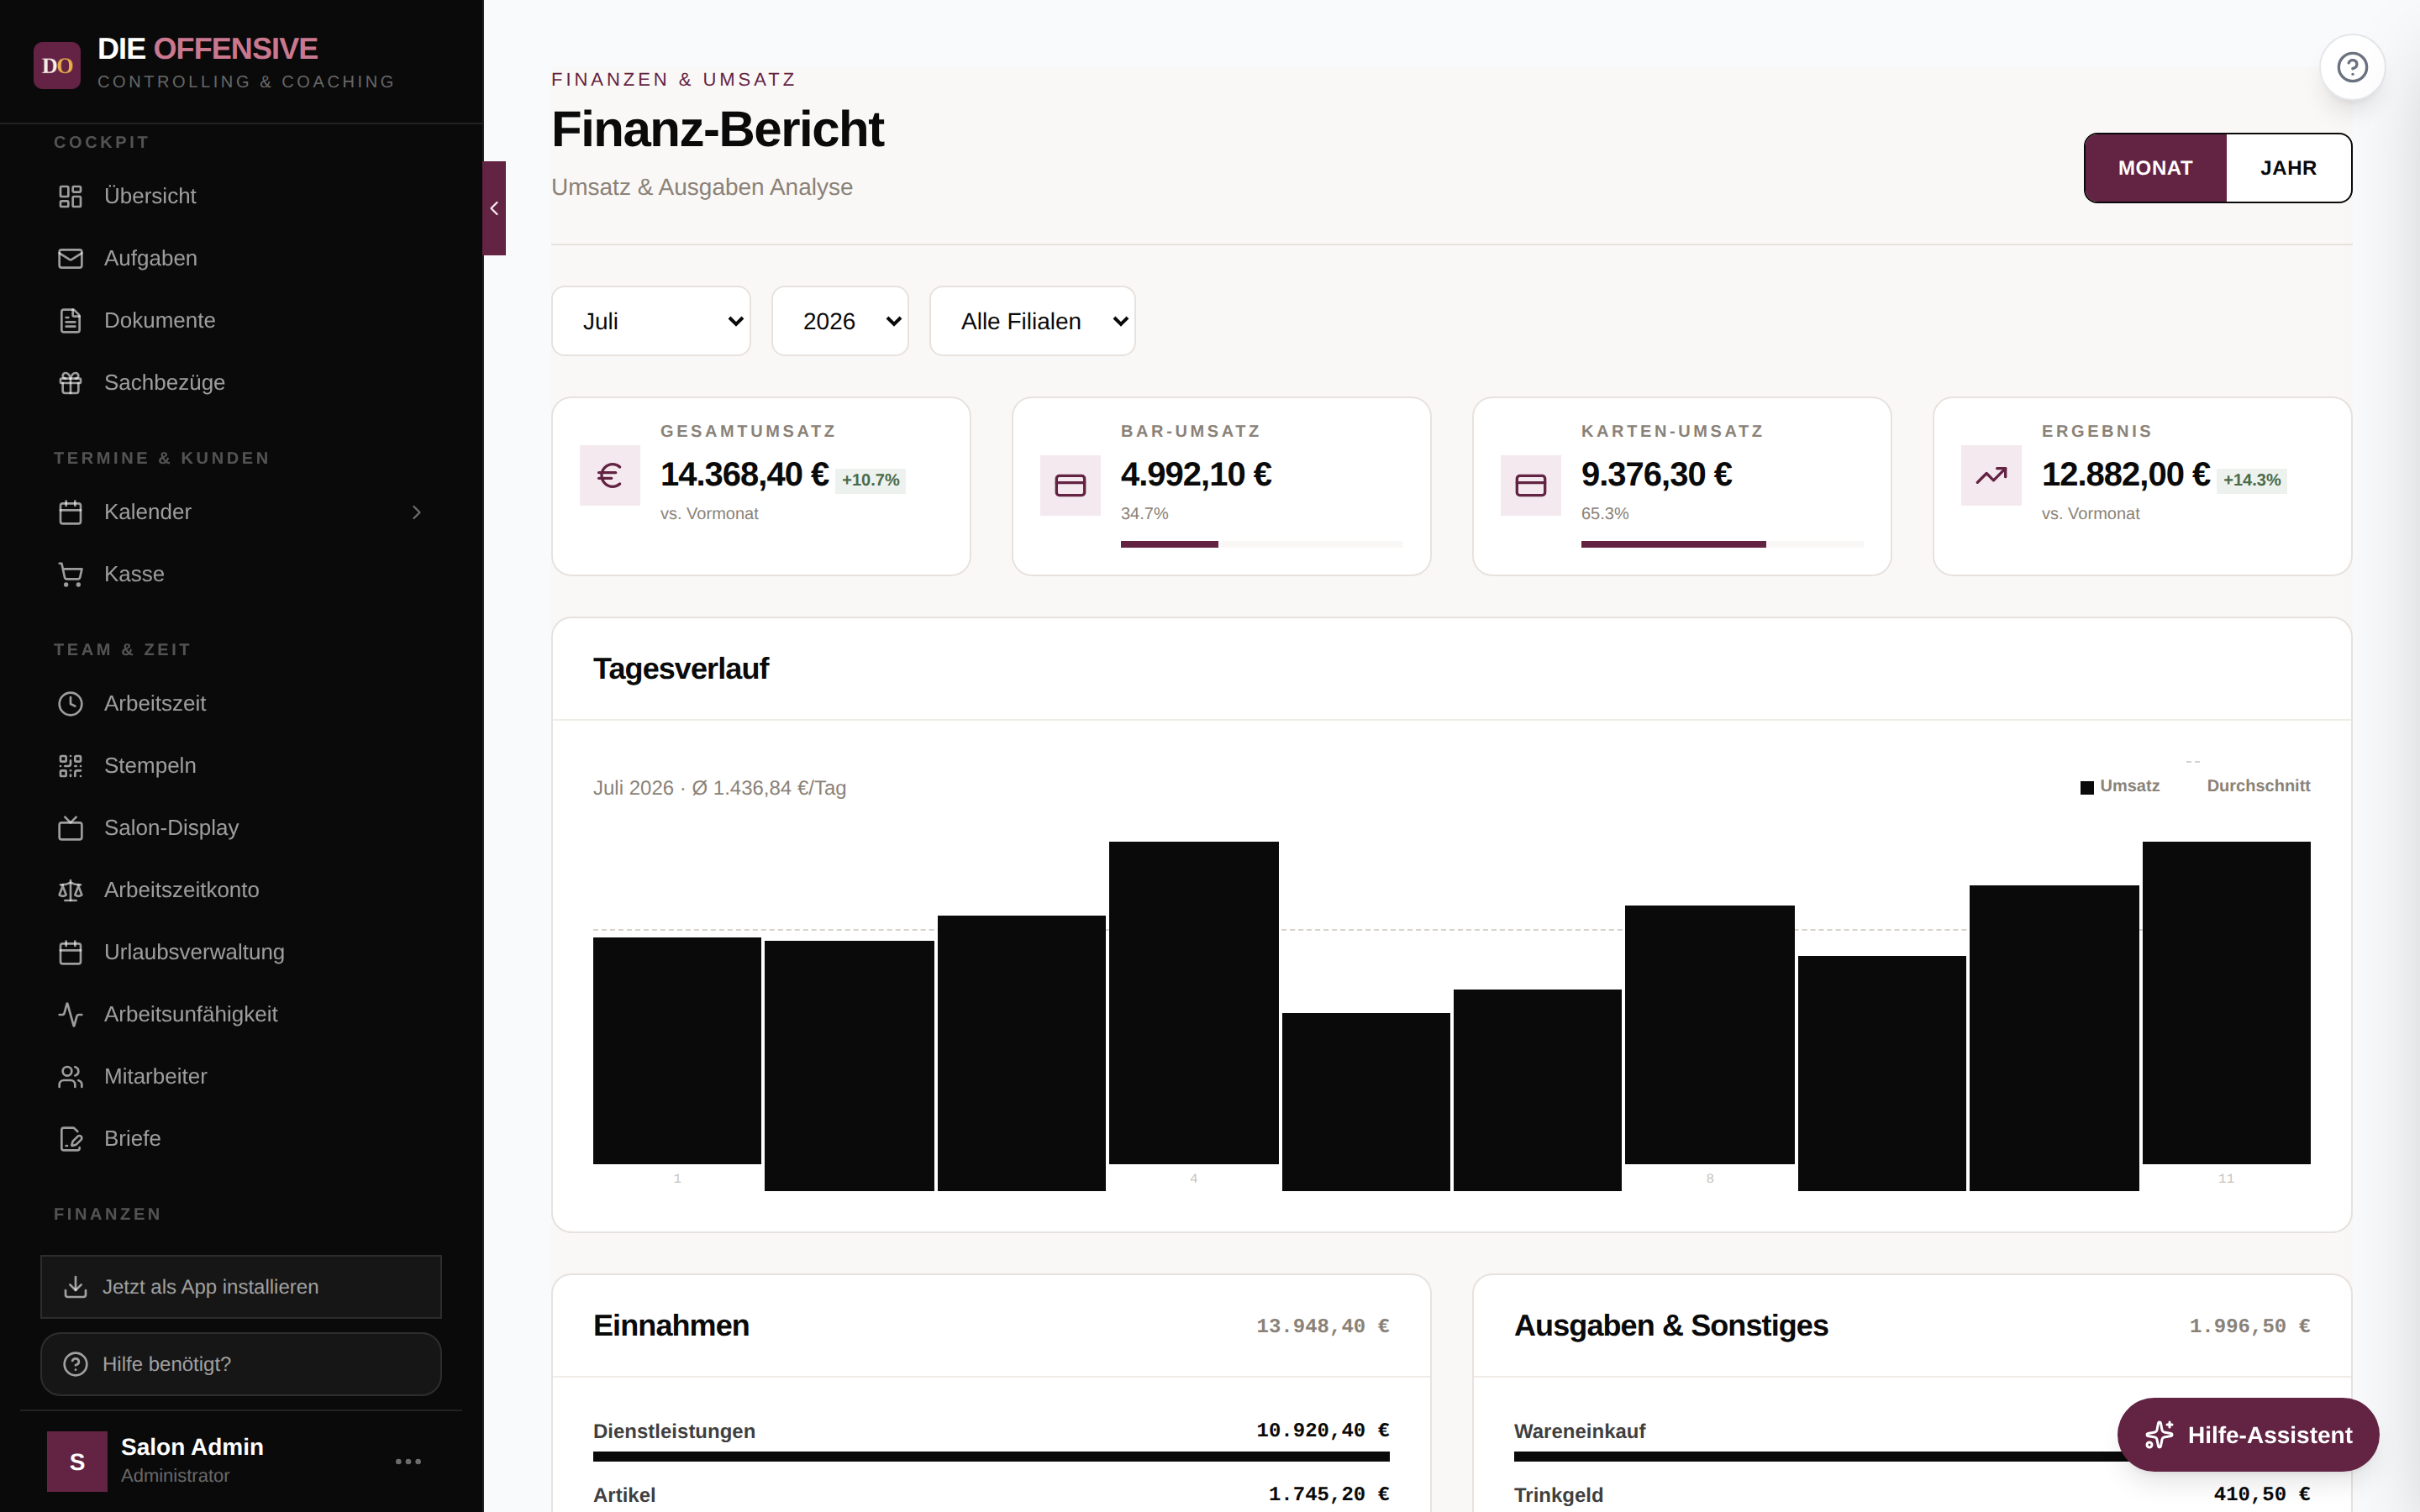The image size is (2420, 1512).
Task: Click the Hilfe benötigt? button
Action: (241, 1363)
